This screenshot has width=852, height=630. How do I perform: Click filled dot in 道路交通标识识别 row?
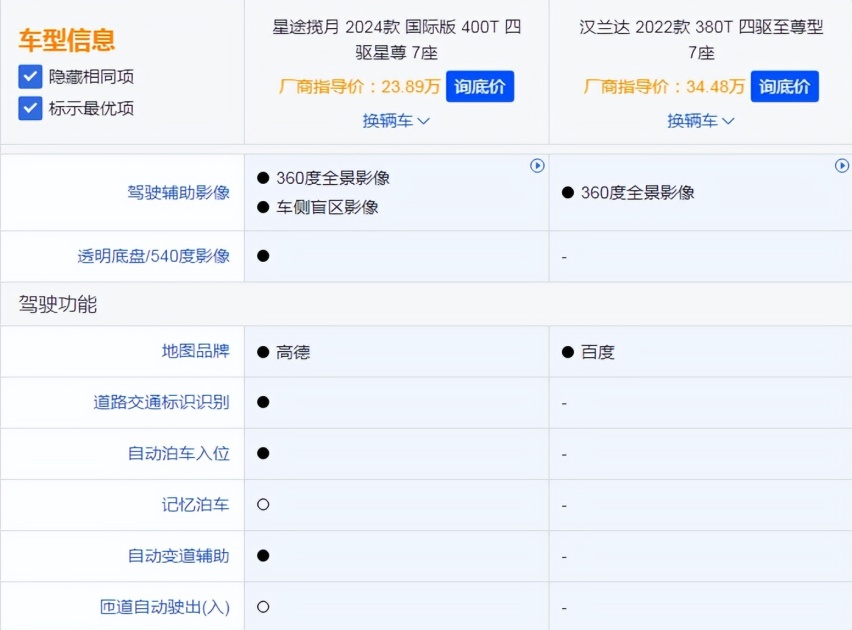(x=263, y=402)
